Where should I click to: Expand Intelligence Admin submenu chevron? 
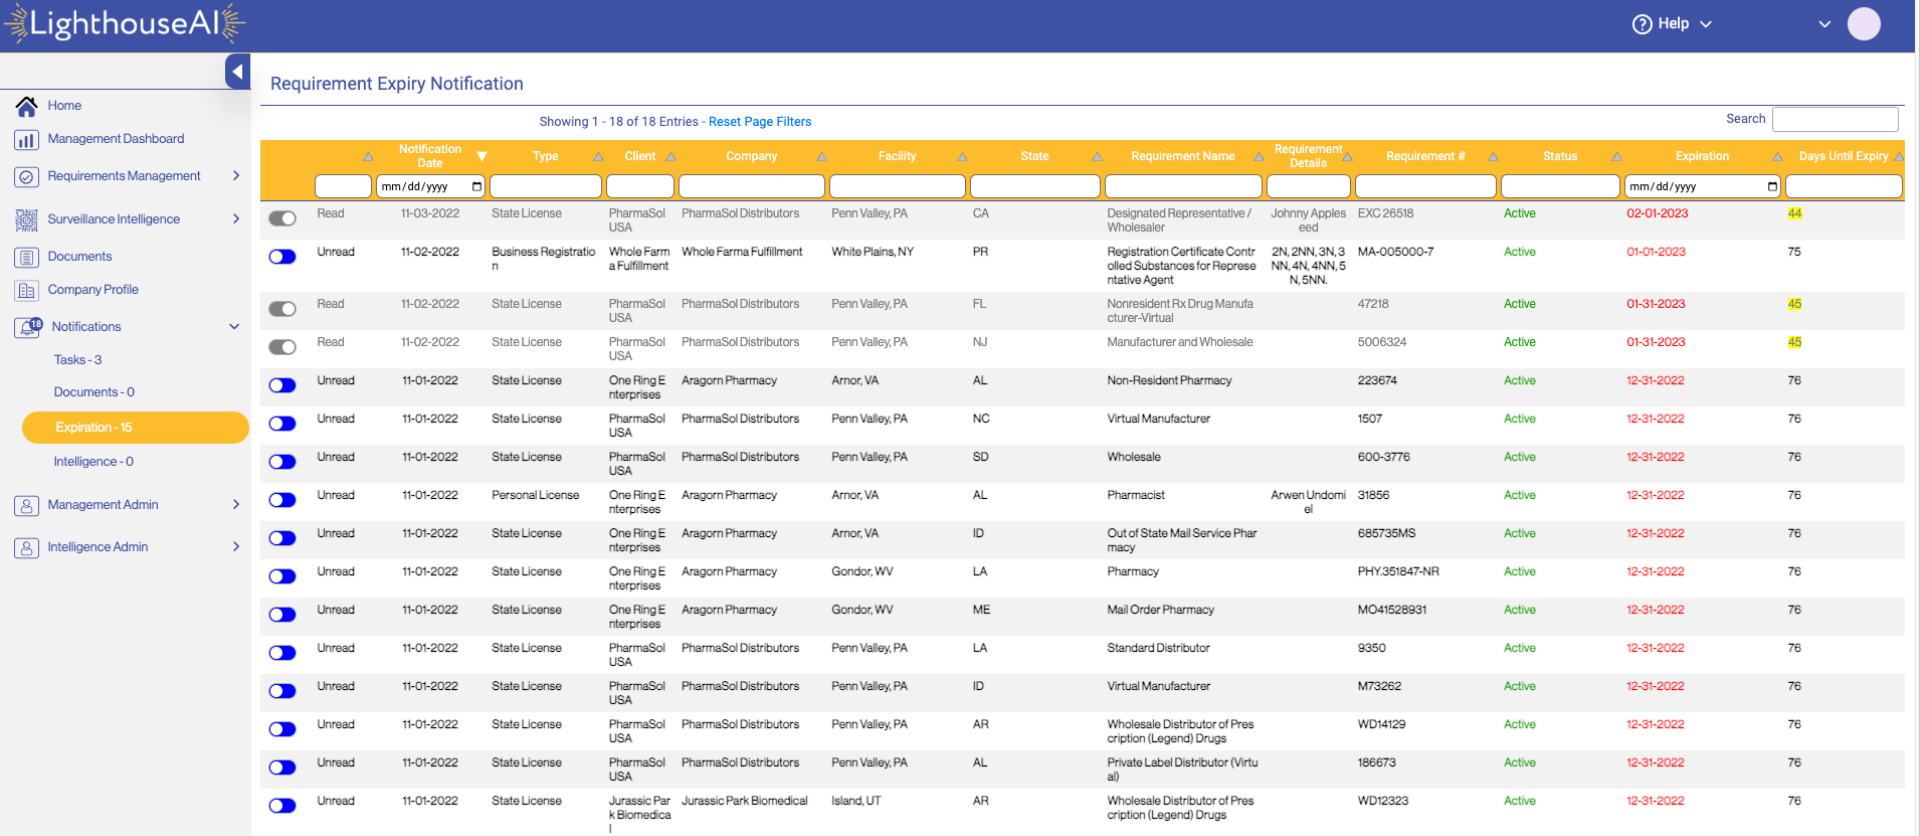[x=236, y=547]
